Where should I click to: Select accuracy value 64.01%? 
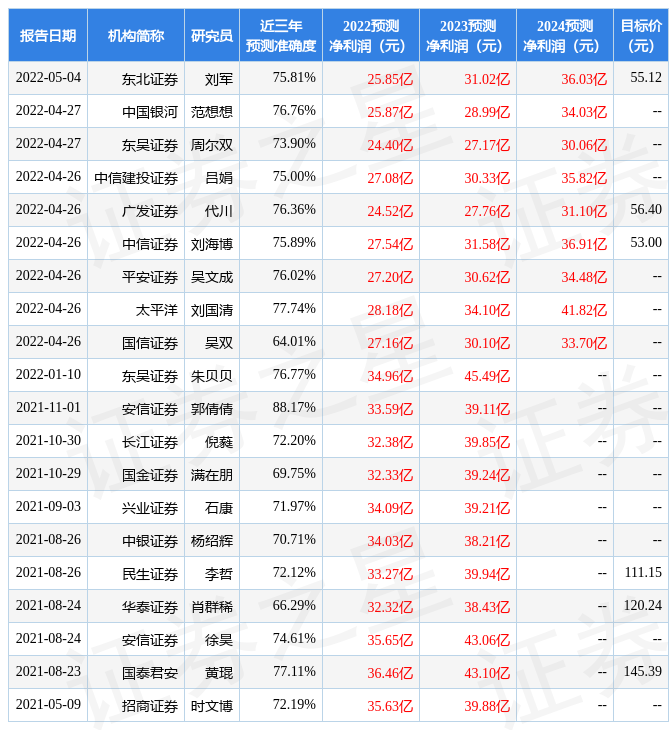click(x=294, y=342)
